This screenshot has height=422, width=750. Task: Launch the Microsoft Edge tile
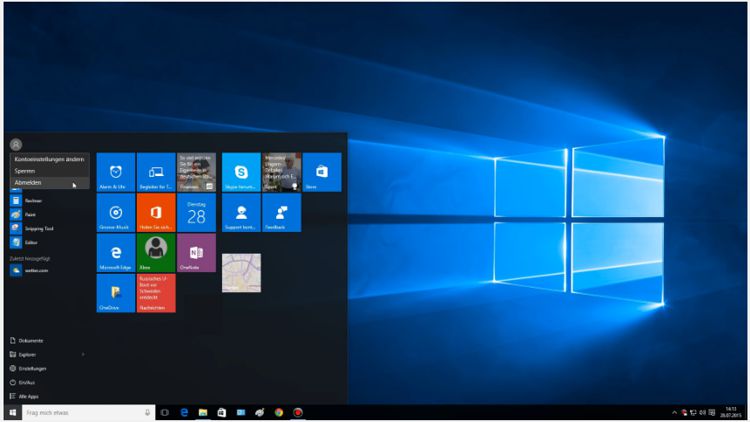tap(115, 253)
